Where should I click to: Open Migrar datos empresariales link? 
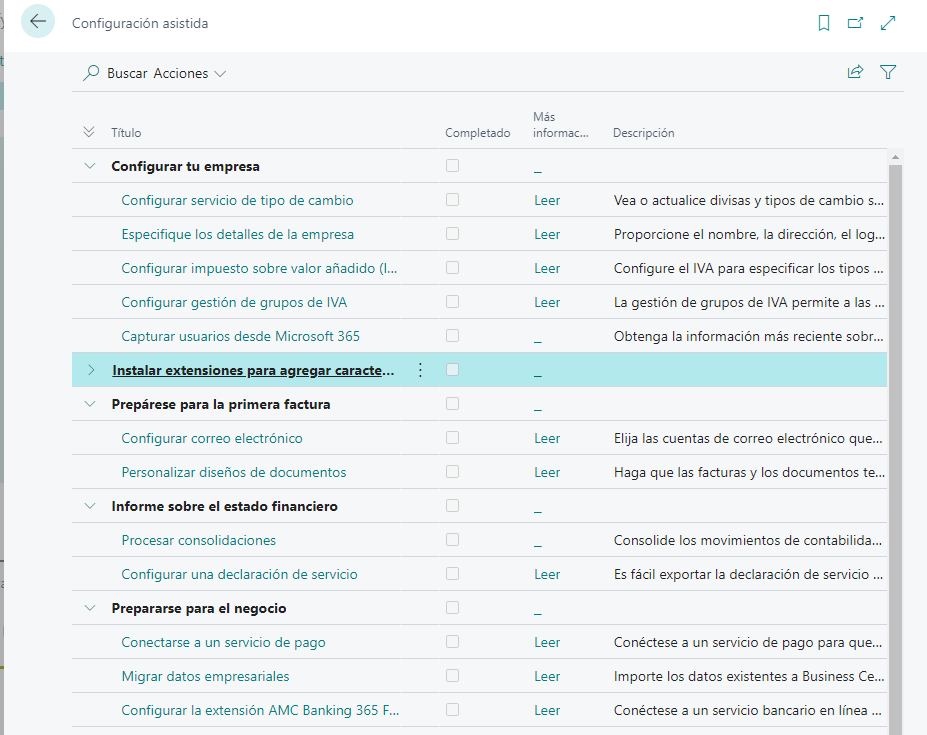(x=205, y=676)
